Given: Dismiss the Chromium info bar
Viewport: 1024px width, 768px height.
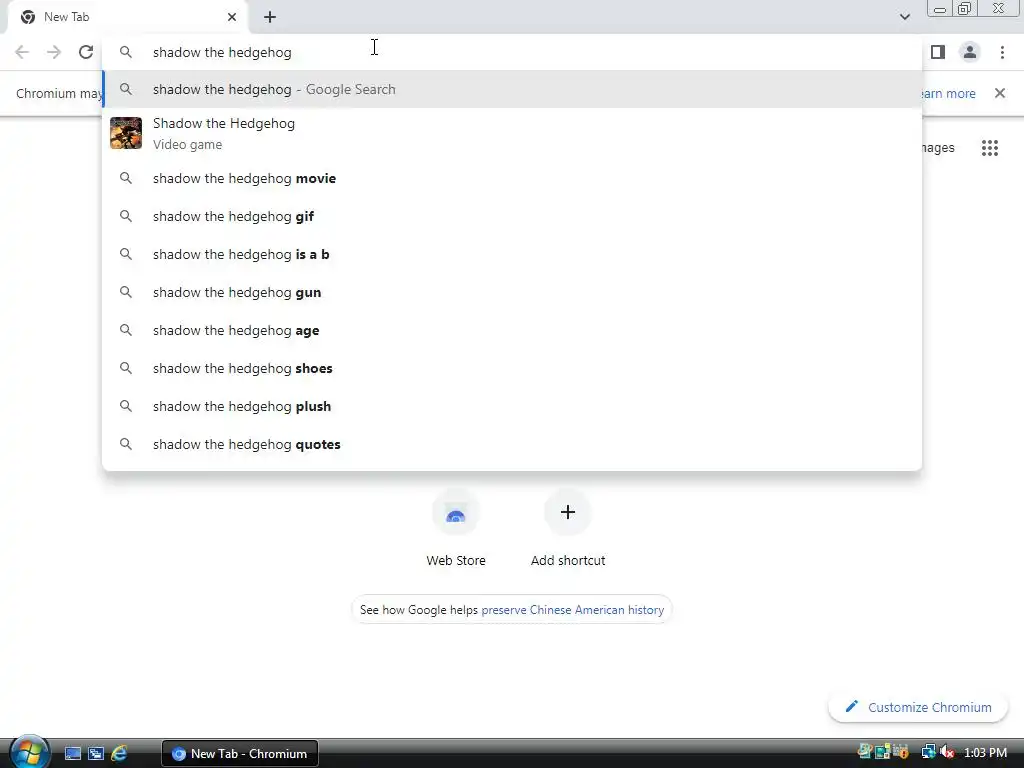Looking at the screenshot, I should (999, 93).
